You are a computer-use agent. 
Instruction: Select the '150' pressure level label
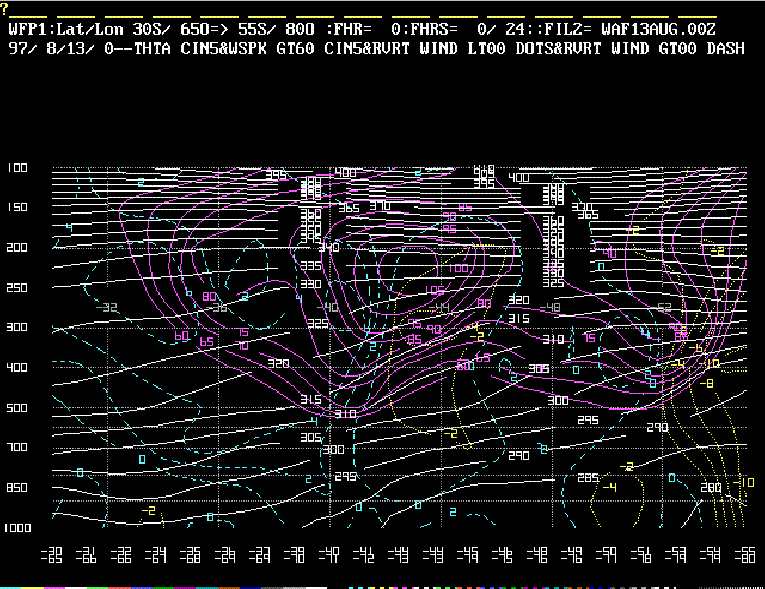click(x=17, y=207)
